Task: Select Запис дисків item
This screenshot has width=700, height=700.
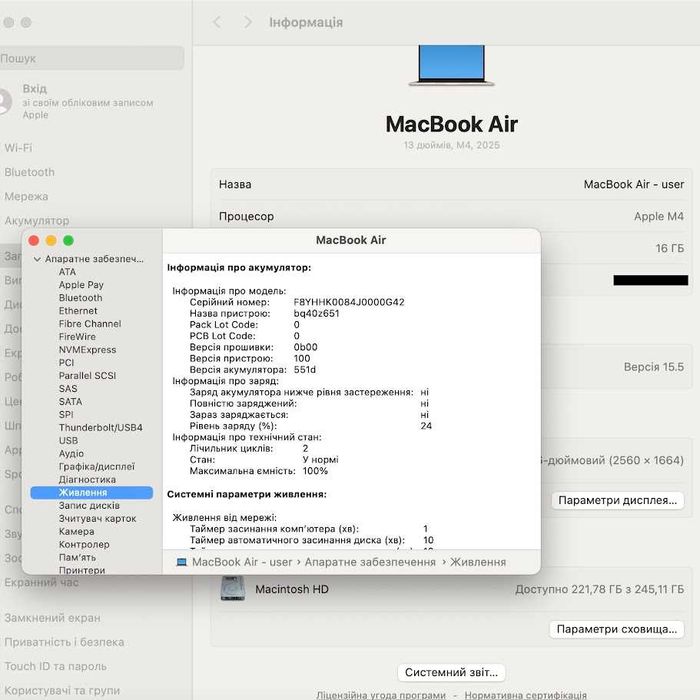Action: point(89,505)
